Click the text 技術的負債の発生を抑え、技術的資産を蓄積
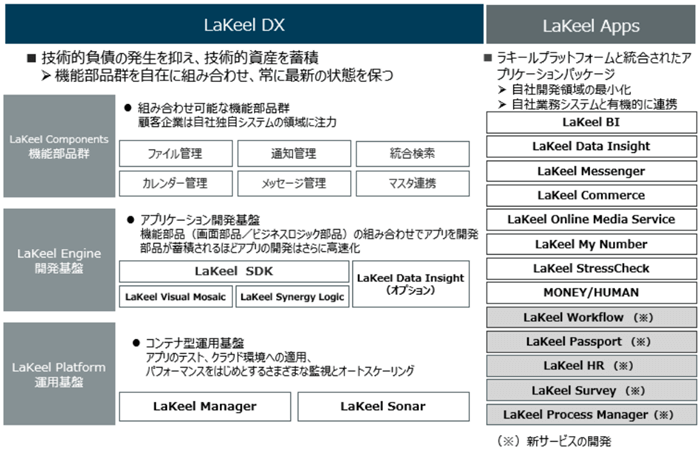The image size is (700, 452). tap(180, 58)
